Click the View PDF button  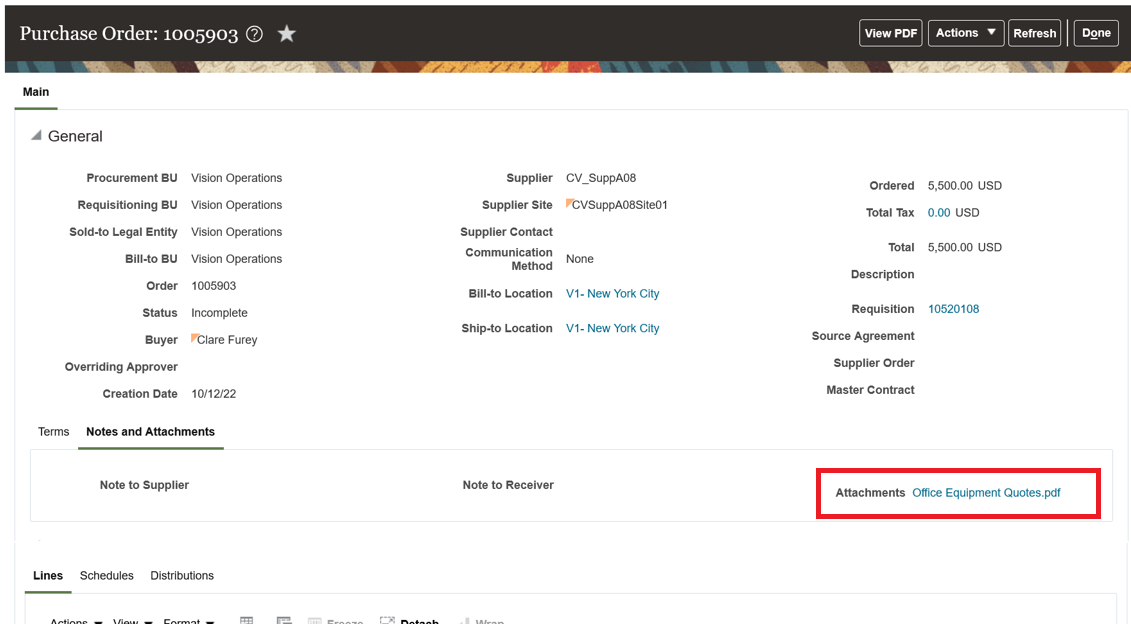pyautogui.click(x=891, y=33)
